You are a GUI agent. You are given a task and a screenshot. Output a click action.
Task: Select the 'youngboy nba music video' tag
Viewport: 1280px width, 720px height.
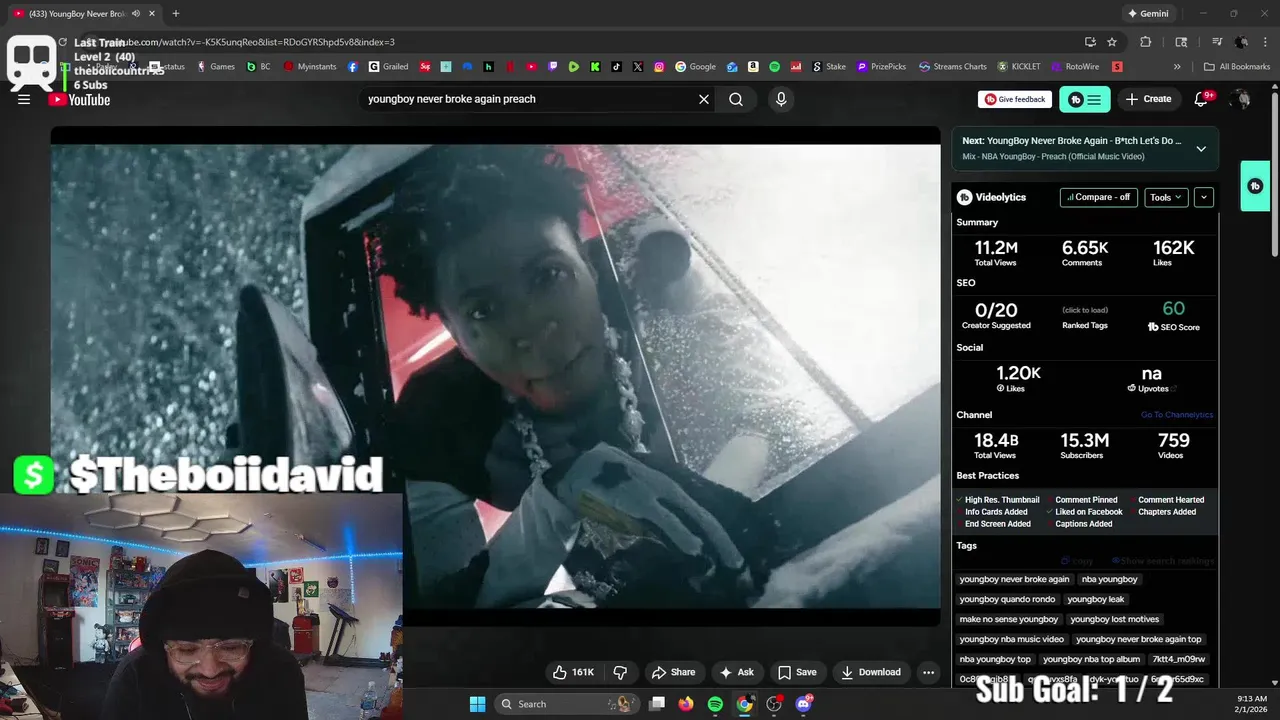pos(1011,639)
